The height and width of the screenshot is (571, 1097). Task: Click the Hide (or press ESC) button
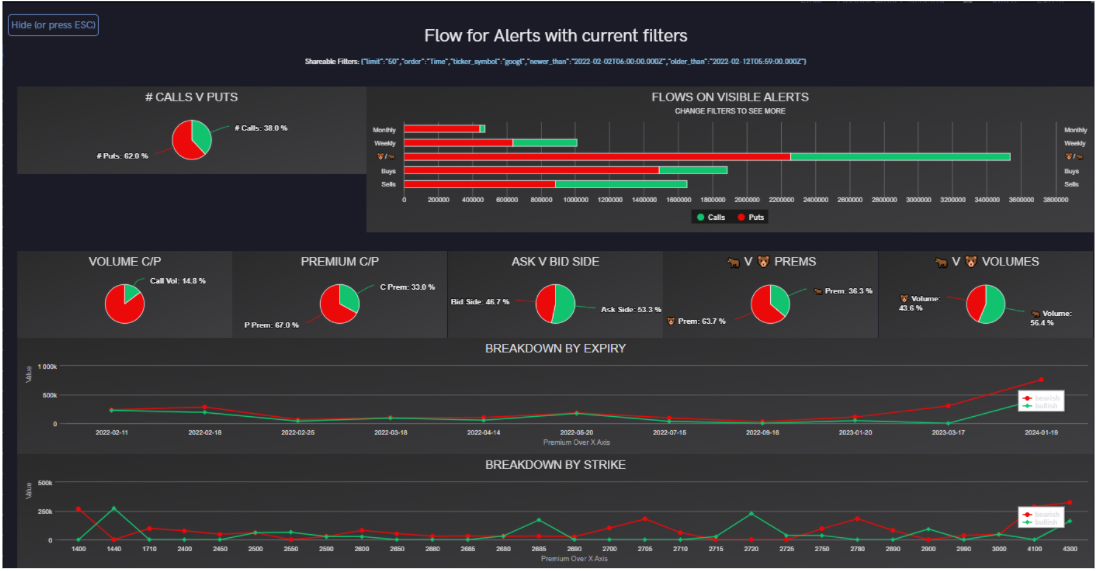[x=53, y=24]
